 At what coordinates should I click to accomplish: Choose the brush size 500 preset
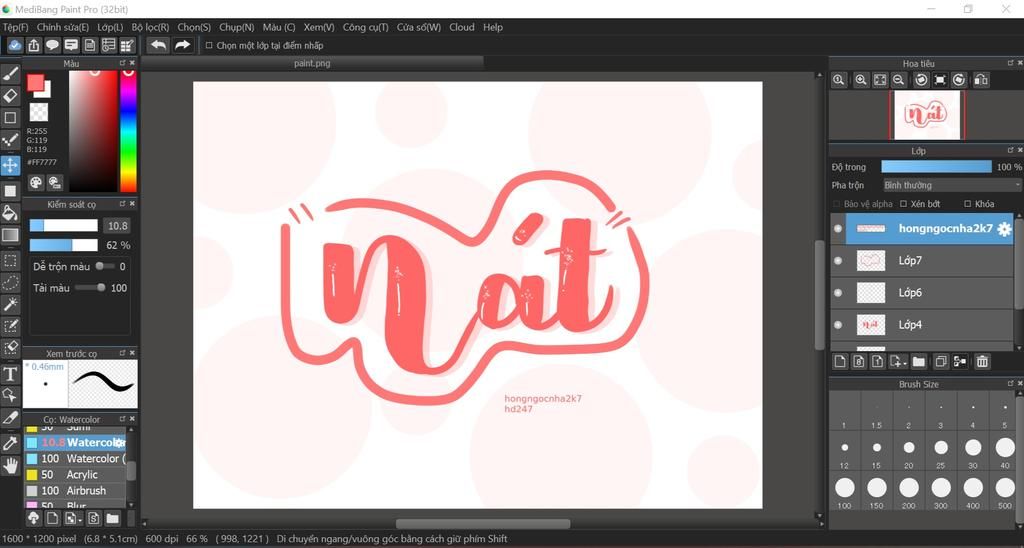coord(1005,492)
